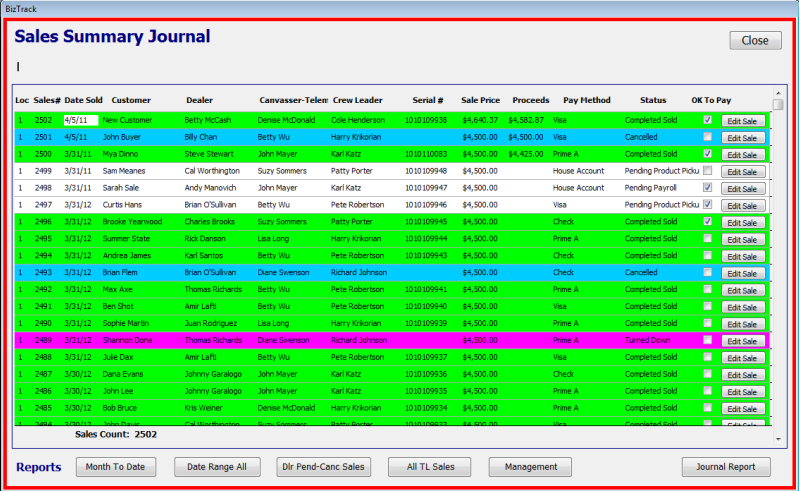Click the vertical scrollbar thumb
The image size is (800, 491).
778,104
